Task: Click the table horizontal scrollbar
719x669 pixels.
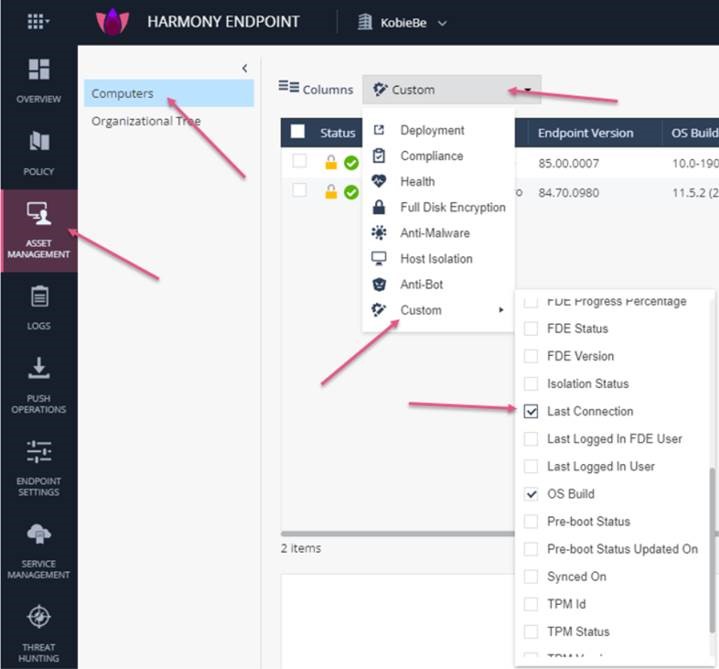Action: click(397, 534)
